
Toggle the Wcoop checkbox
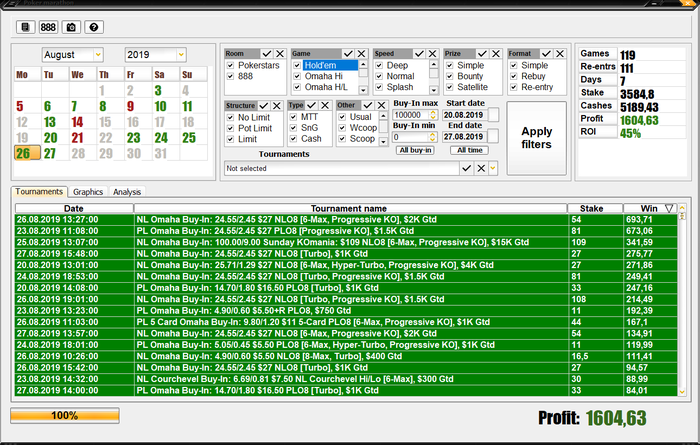[342, 128]
